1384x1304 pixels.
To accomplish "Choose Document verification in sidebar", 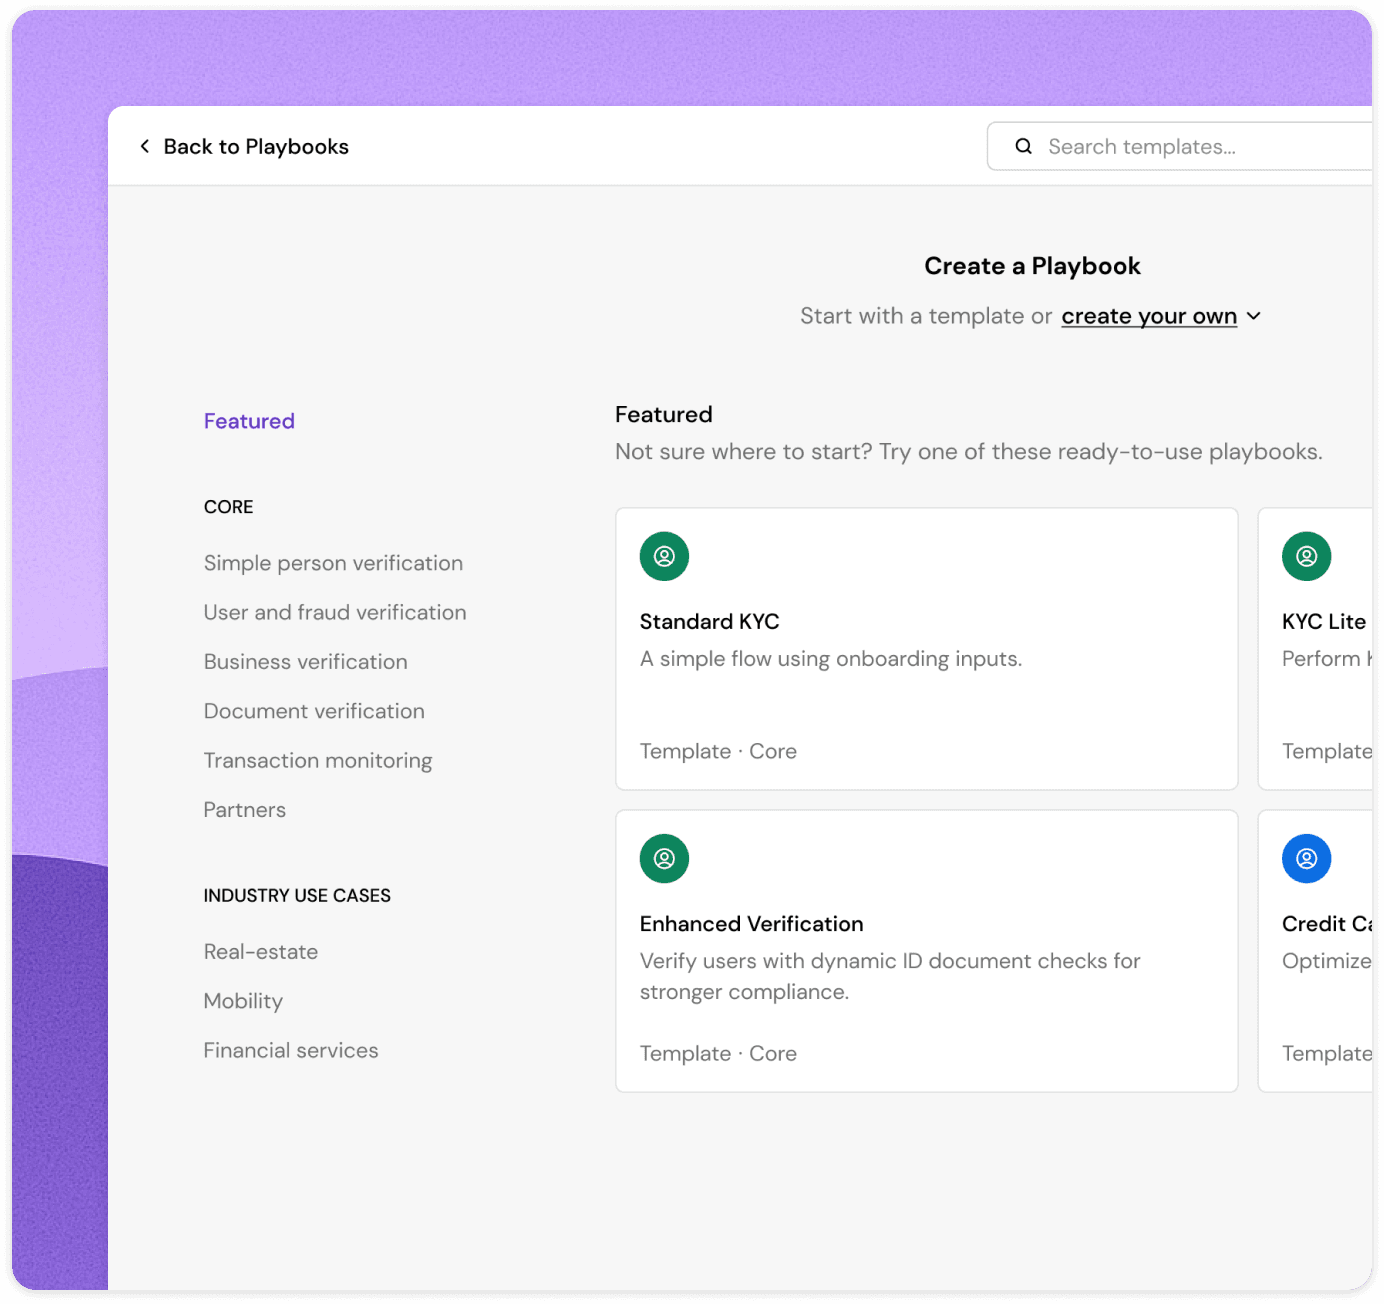I will click(314, 711).
